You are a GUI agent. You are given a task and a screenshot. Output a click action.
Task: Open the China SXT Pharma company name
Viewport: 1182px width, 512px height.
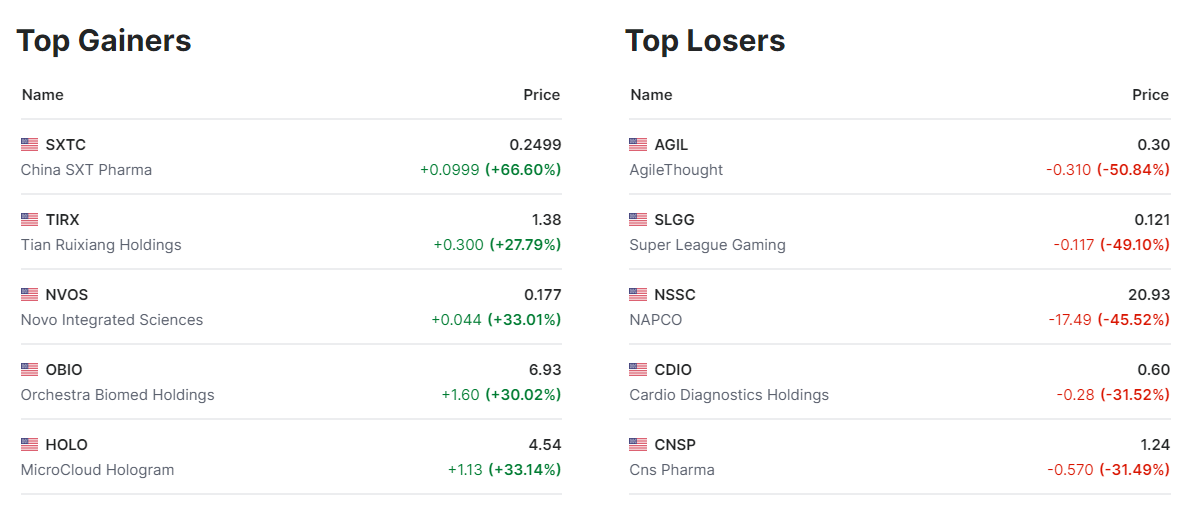(x=86, y=170)
